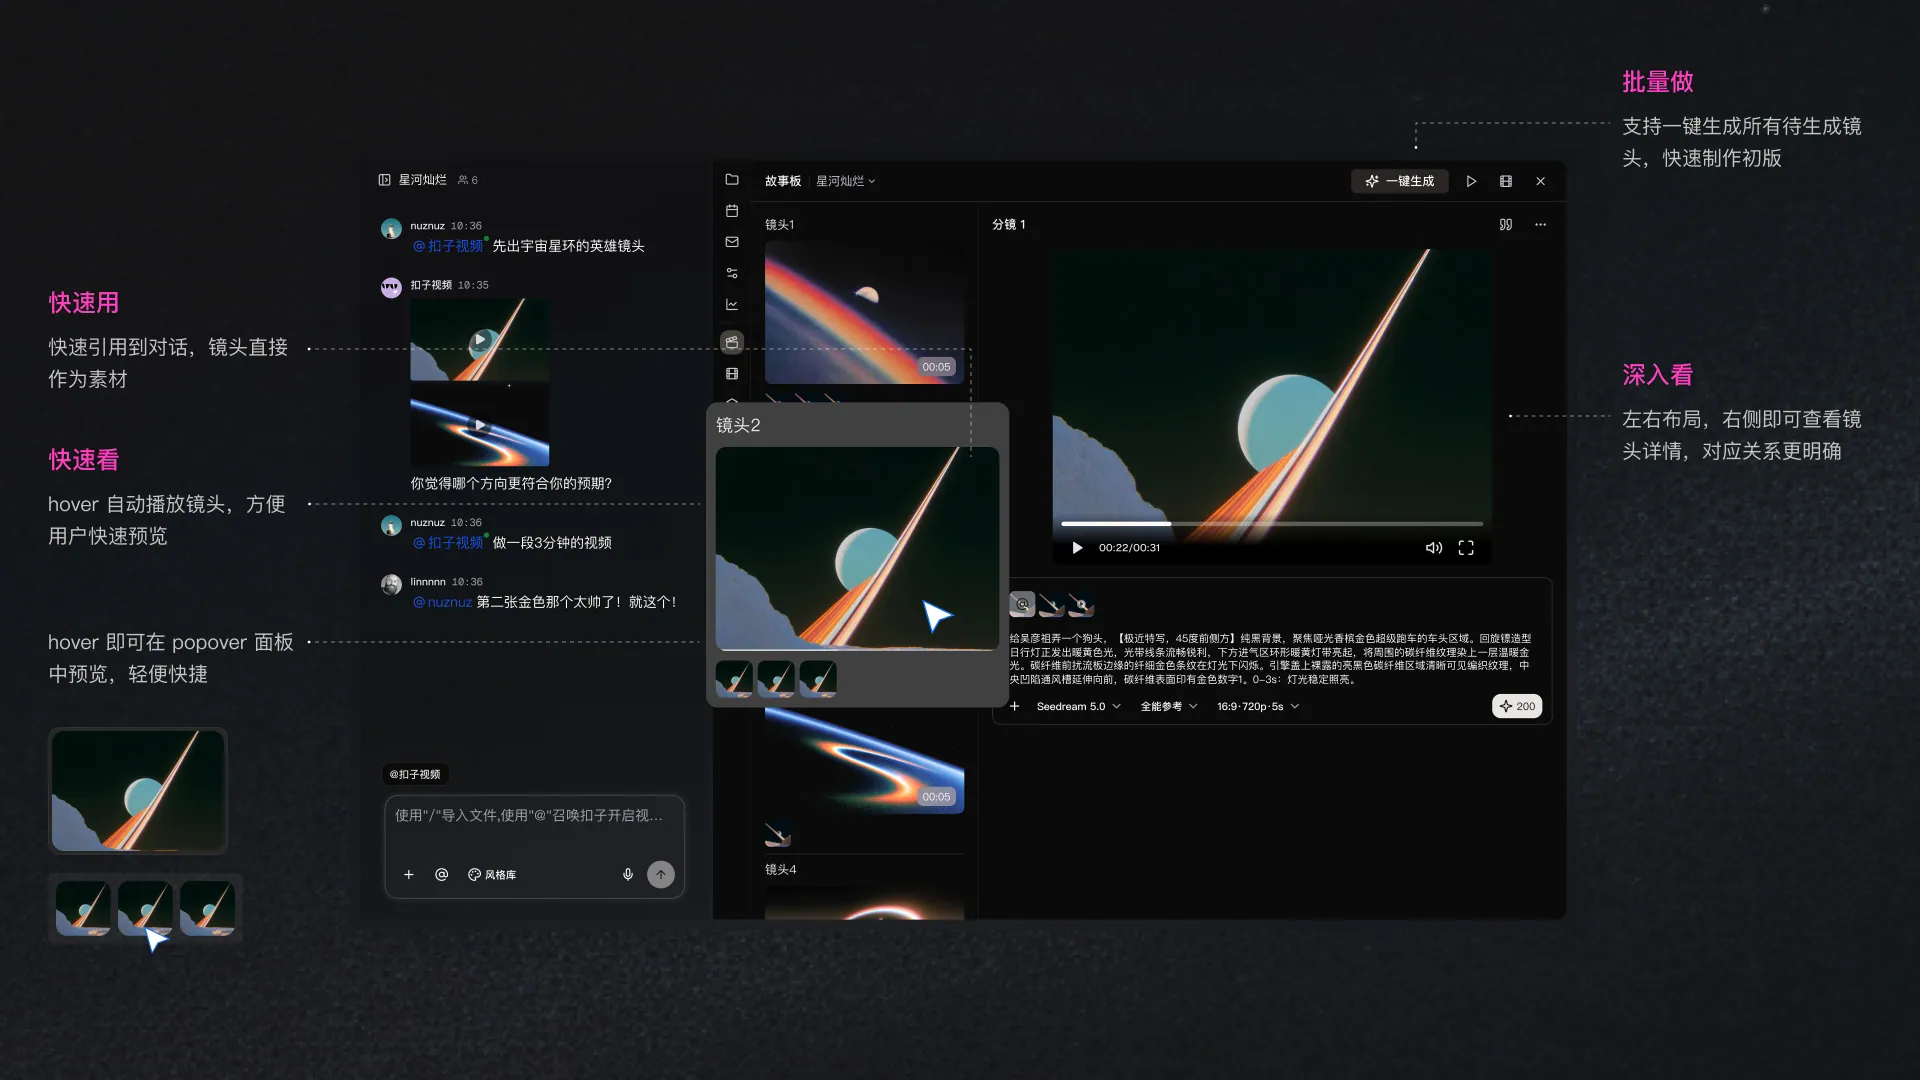Select the highlighted clapperboard storyboard icon
This screenshot has height=1080, width=1920.
tap(732, 342)
